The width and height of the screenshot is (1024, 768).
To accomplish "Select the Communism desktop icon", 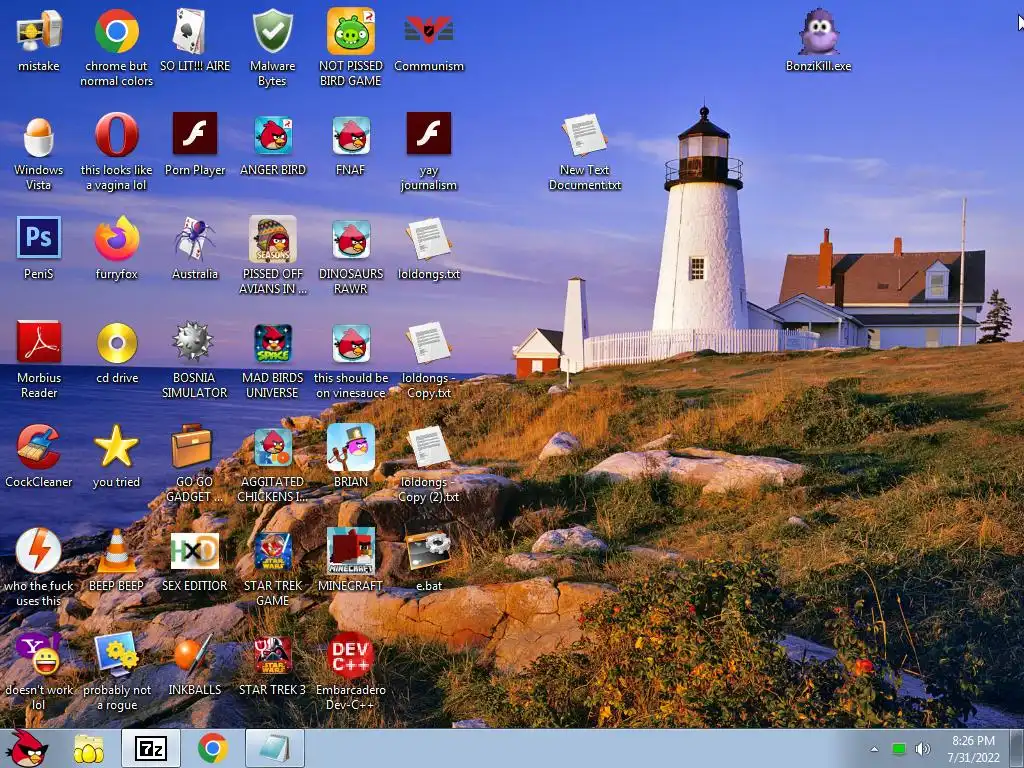I will [x=428, y=31].
